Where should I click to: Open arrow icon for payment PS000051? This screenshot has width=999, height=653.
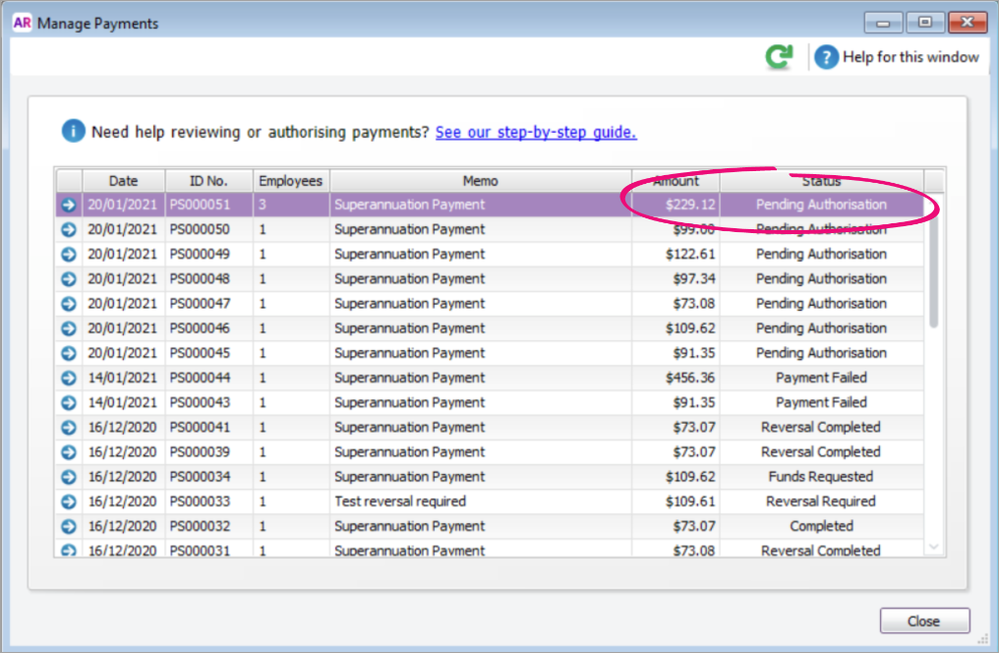[x=68, y=205]
